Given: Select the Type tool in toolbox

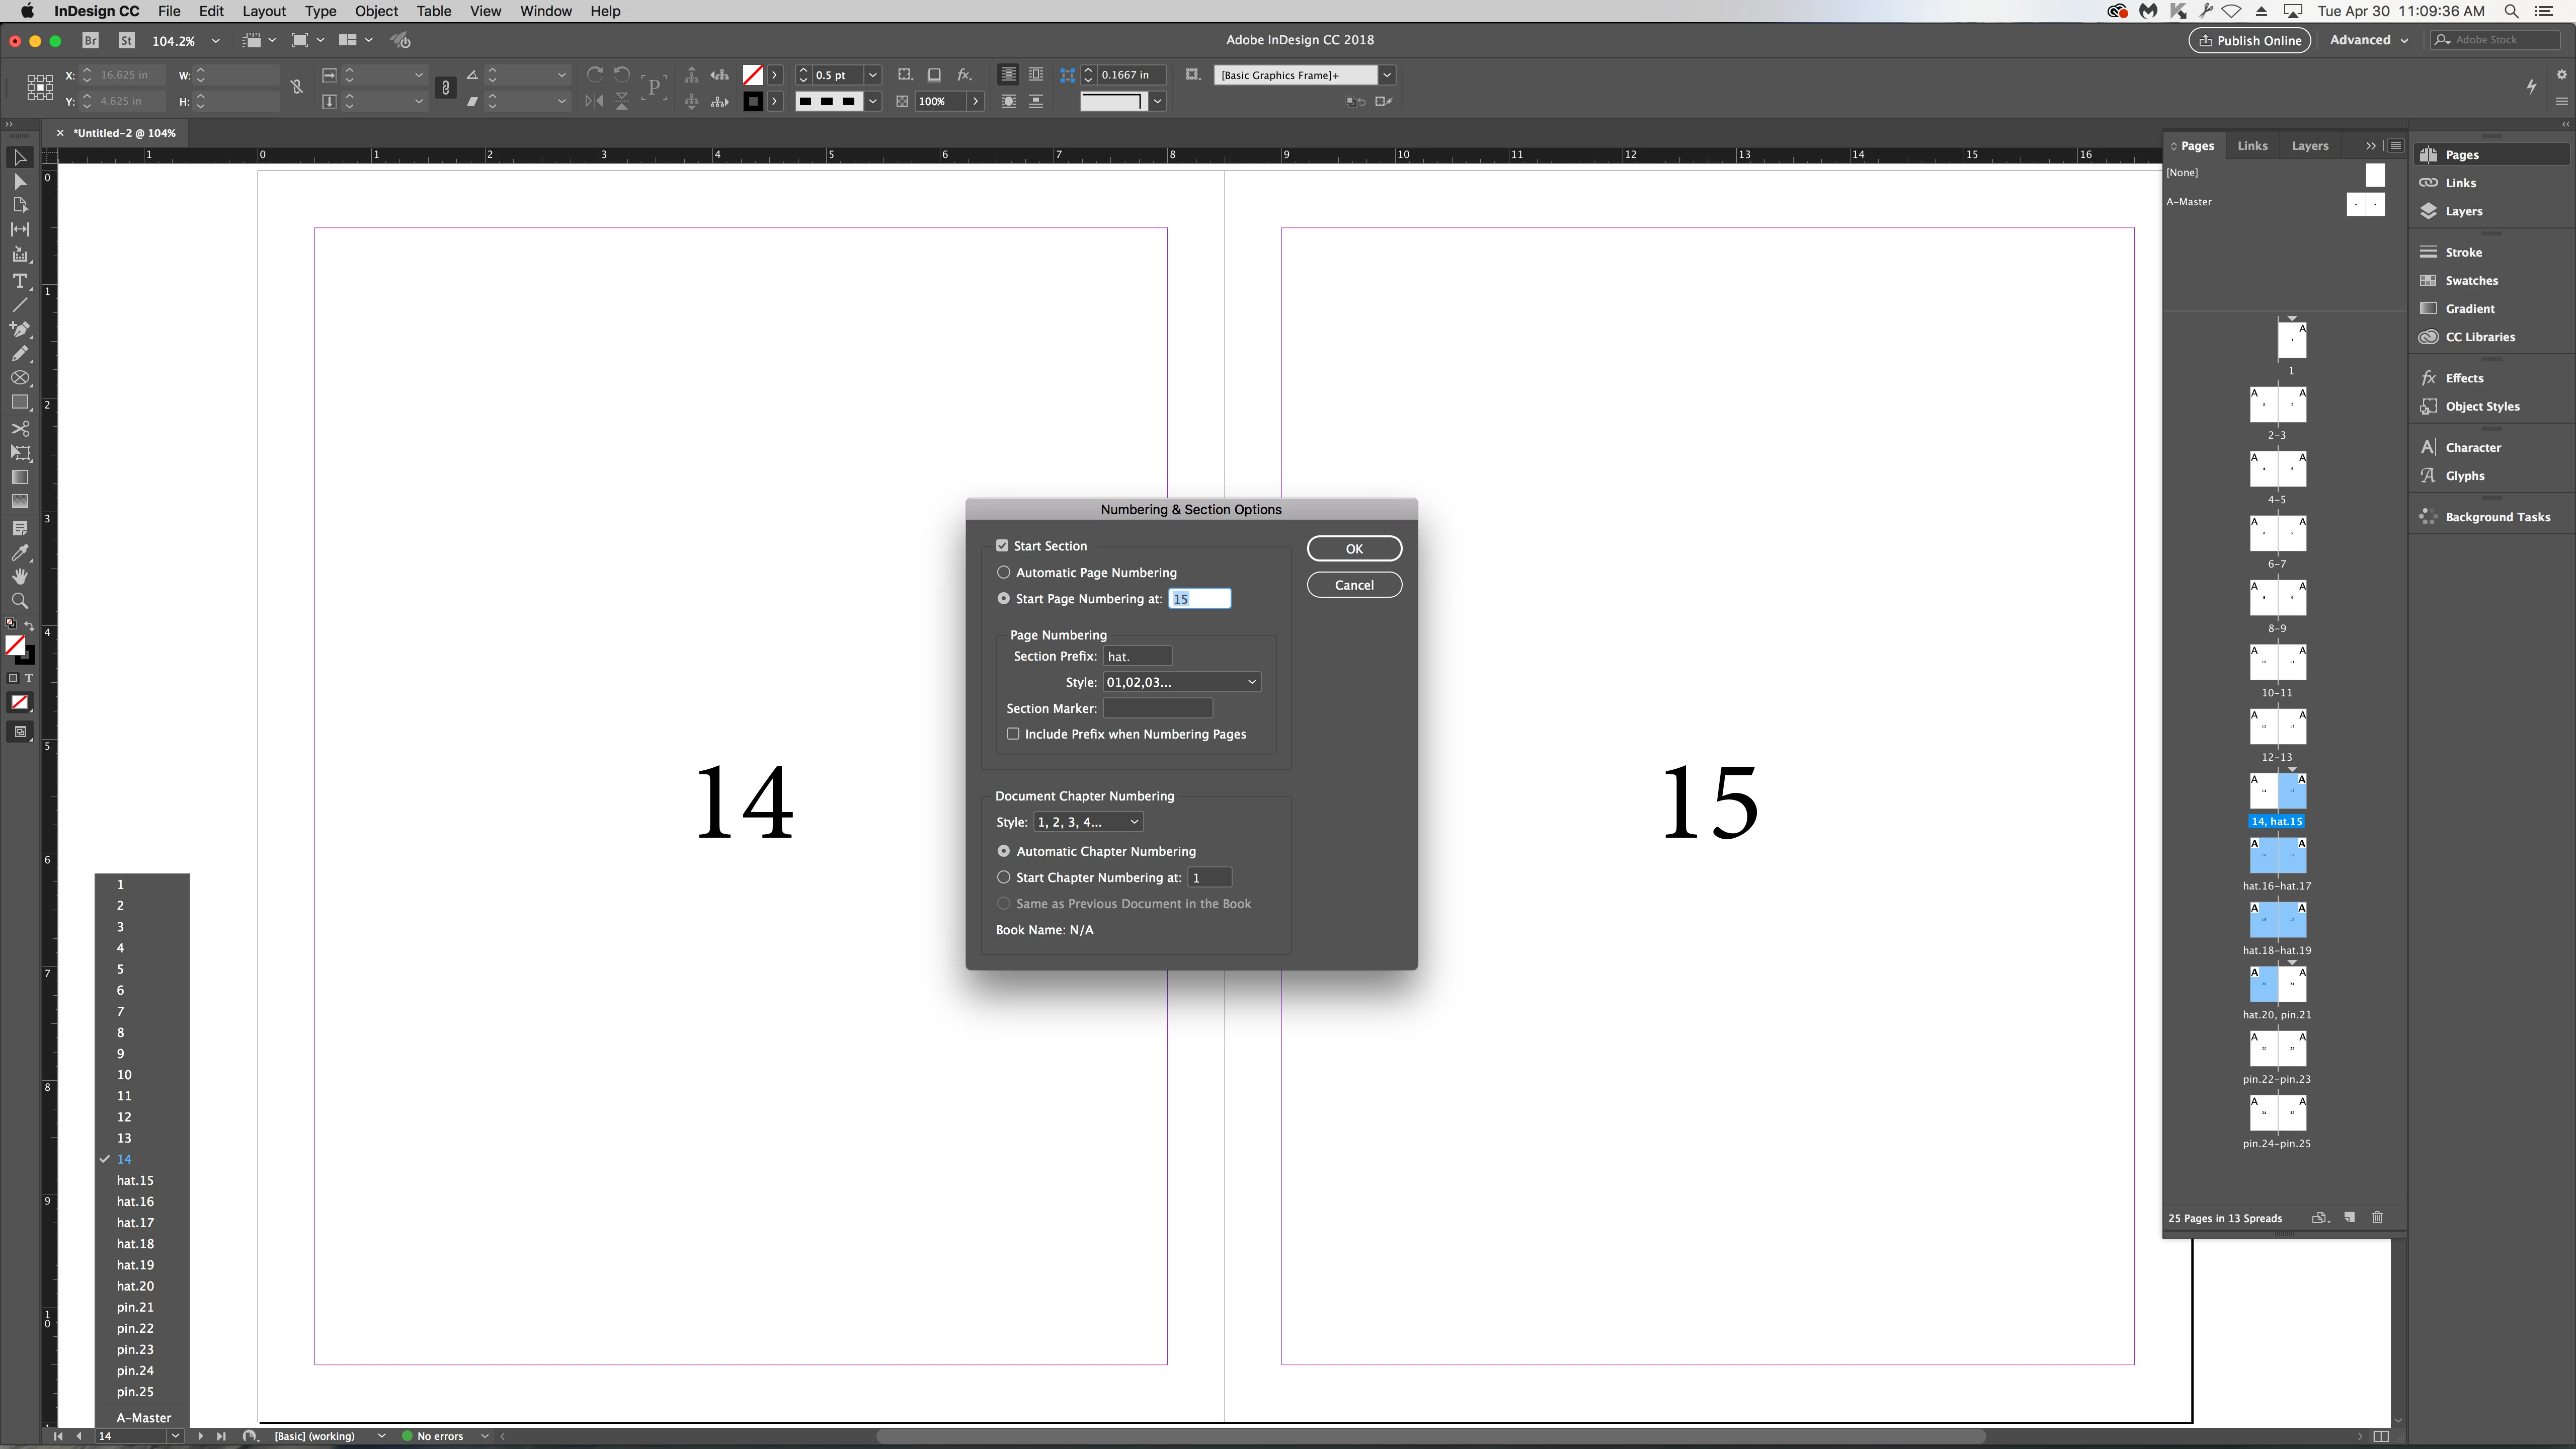Looking at the screenshot, I should (19, 281).
